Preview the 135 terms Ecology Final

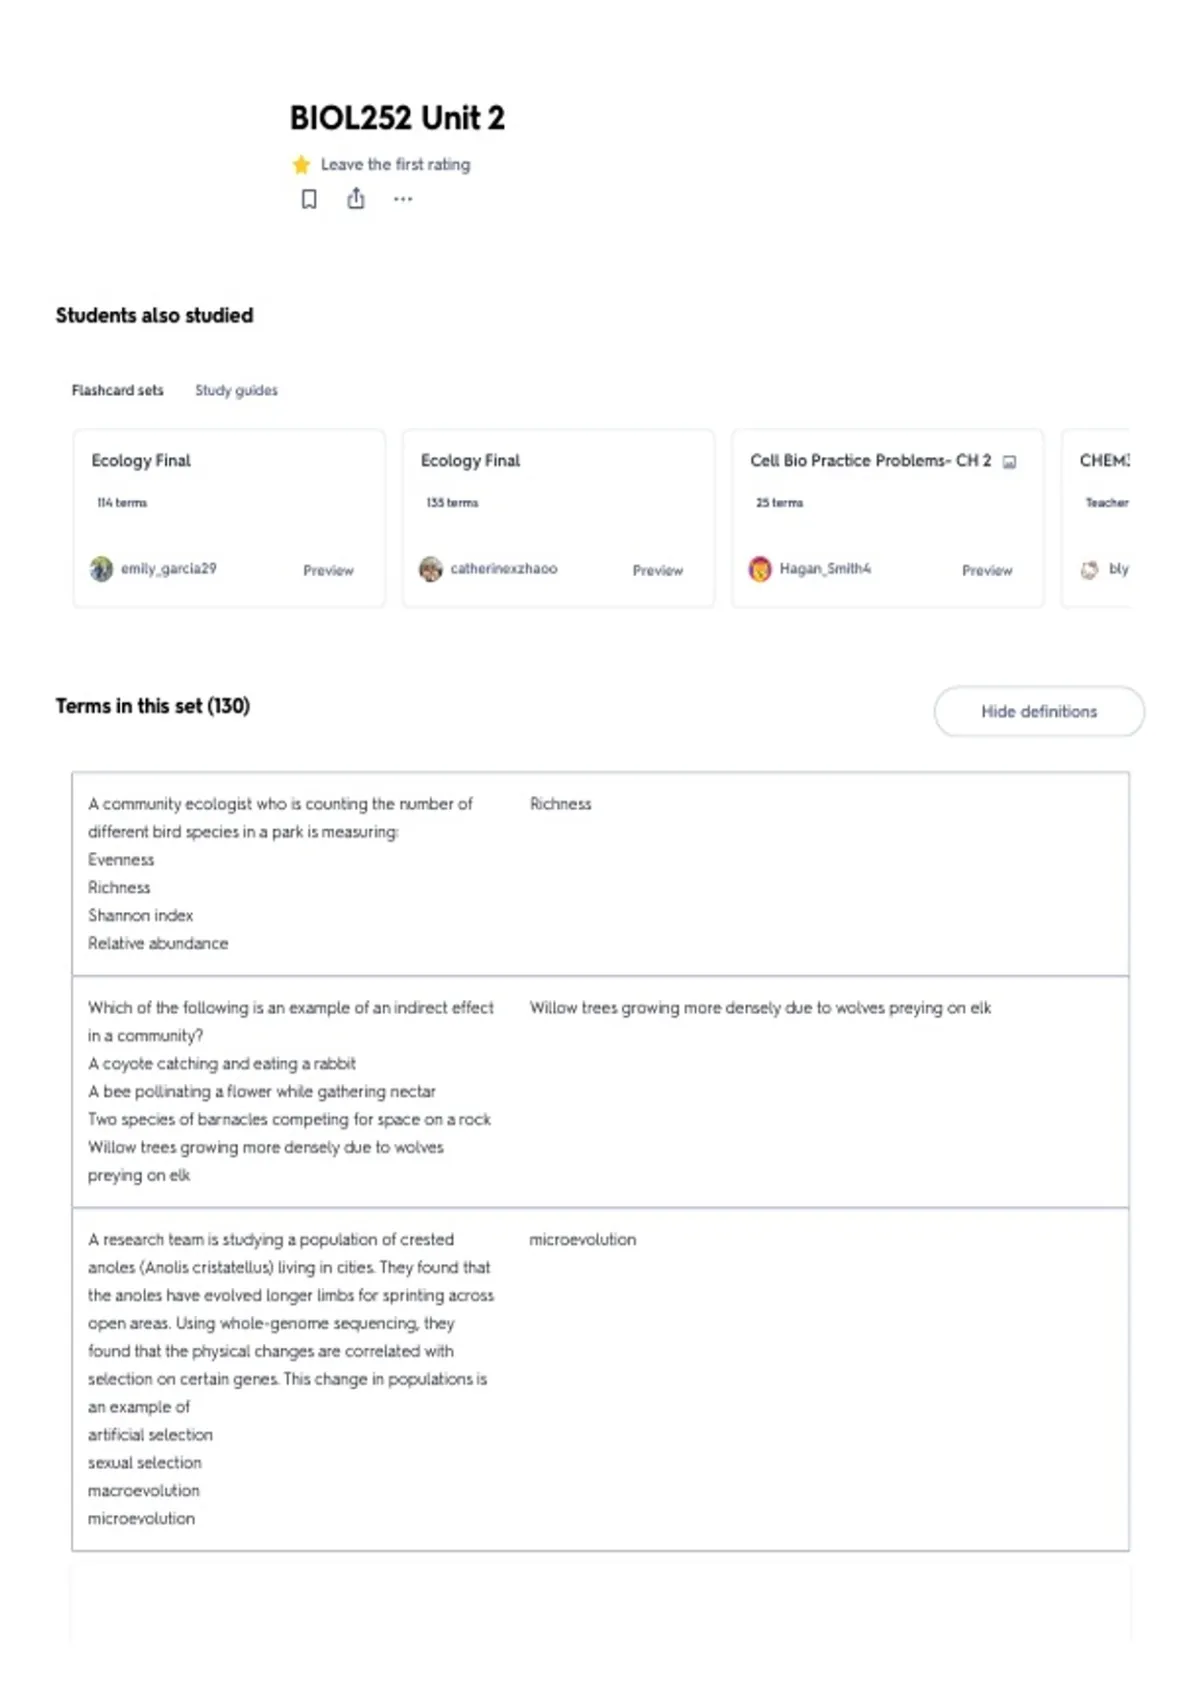tap(657, 570)
